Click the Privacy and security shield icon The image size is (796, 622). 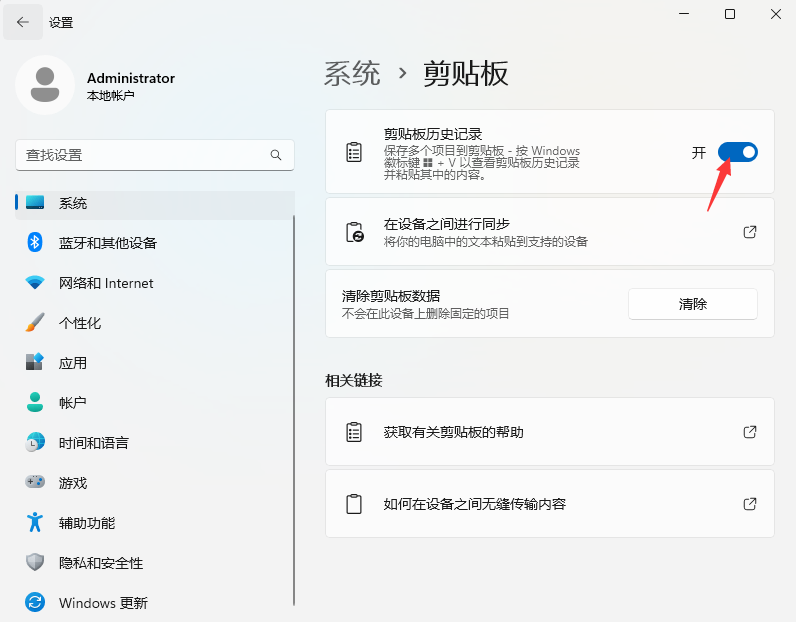pos(35,563)
